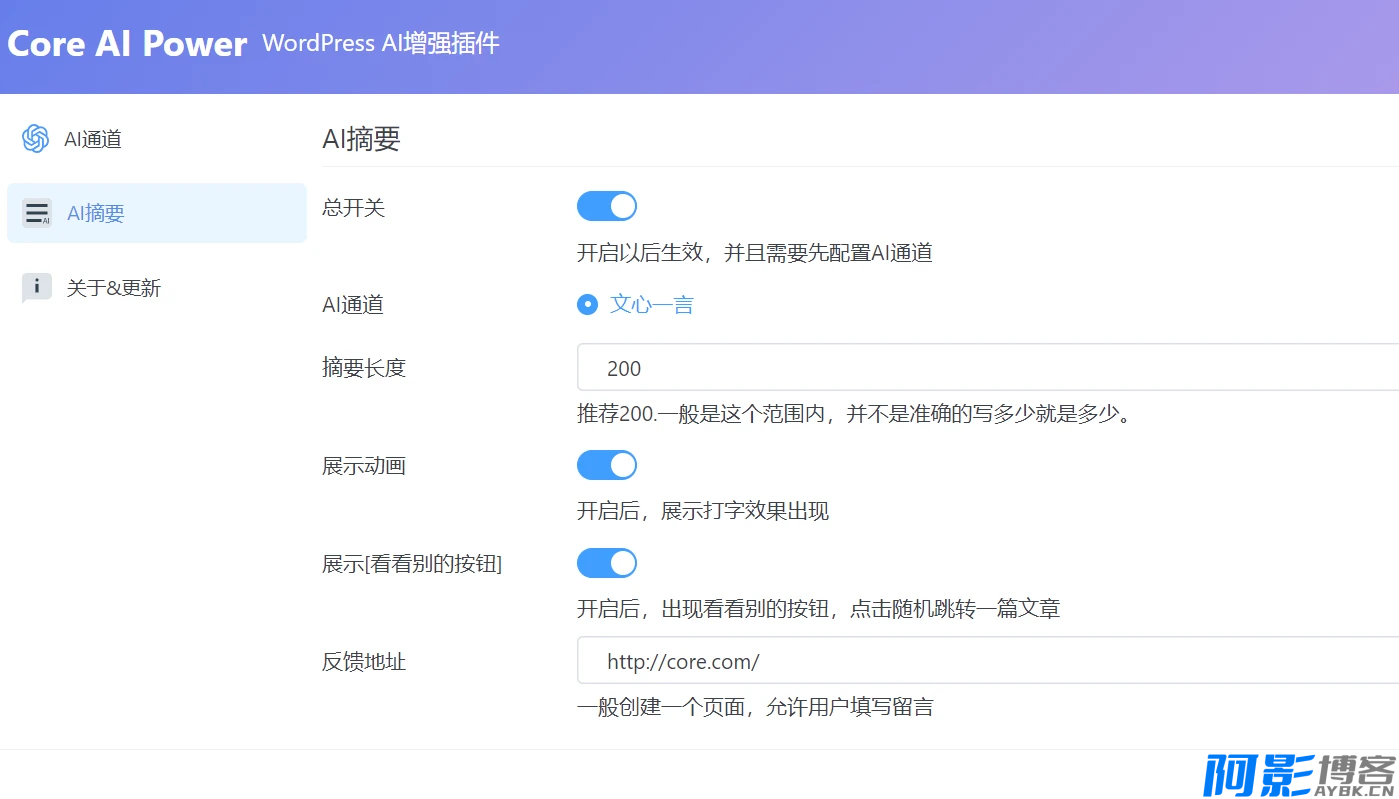Click the AI通道 OpenAI-style logo icon
Screen dimensions: 1399x799
36,139
